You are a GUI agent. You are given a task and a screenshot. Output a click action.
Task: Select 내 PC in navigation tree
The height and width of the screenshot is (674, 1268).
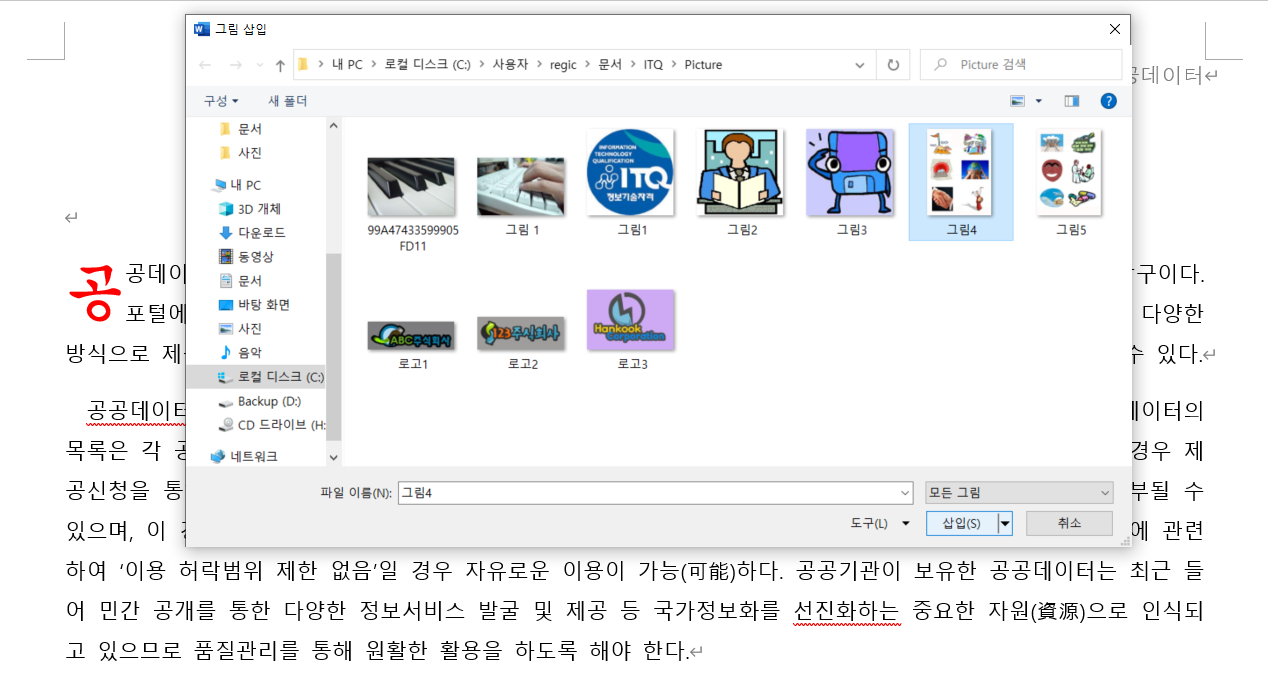(x=236, y=185)
